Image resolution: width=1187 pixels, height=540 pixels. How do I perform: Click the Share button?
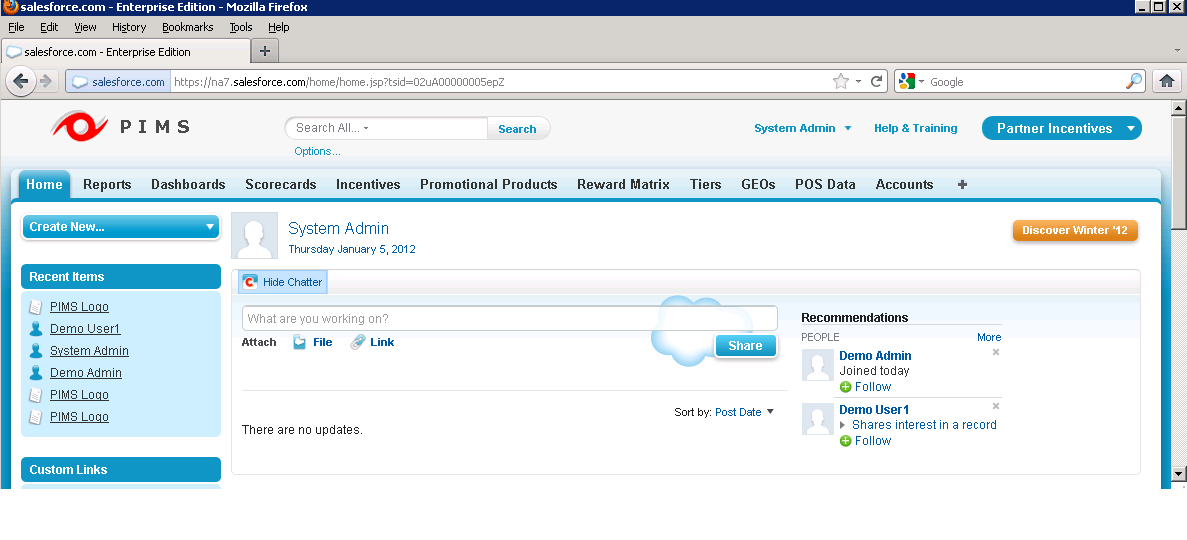[745, 346]
